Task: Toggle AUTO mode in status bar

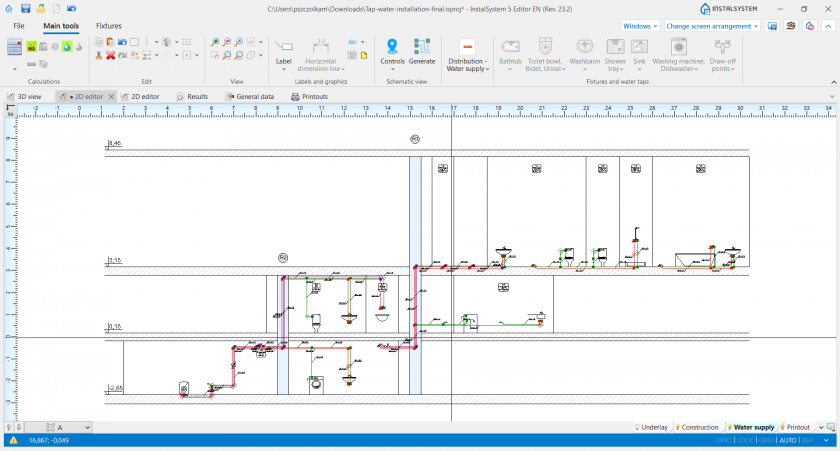Action: (788, 440)
